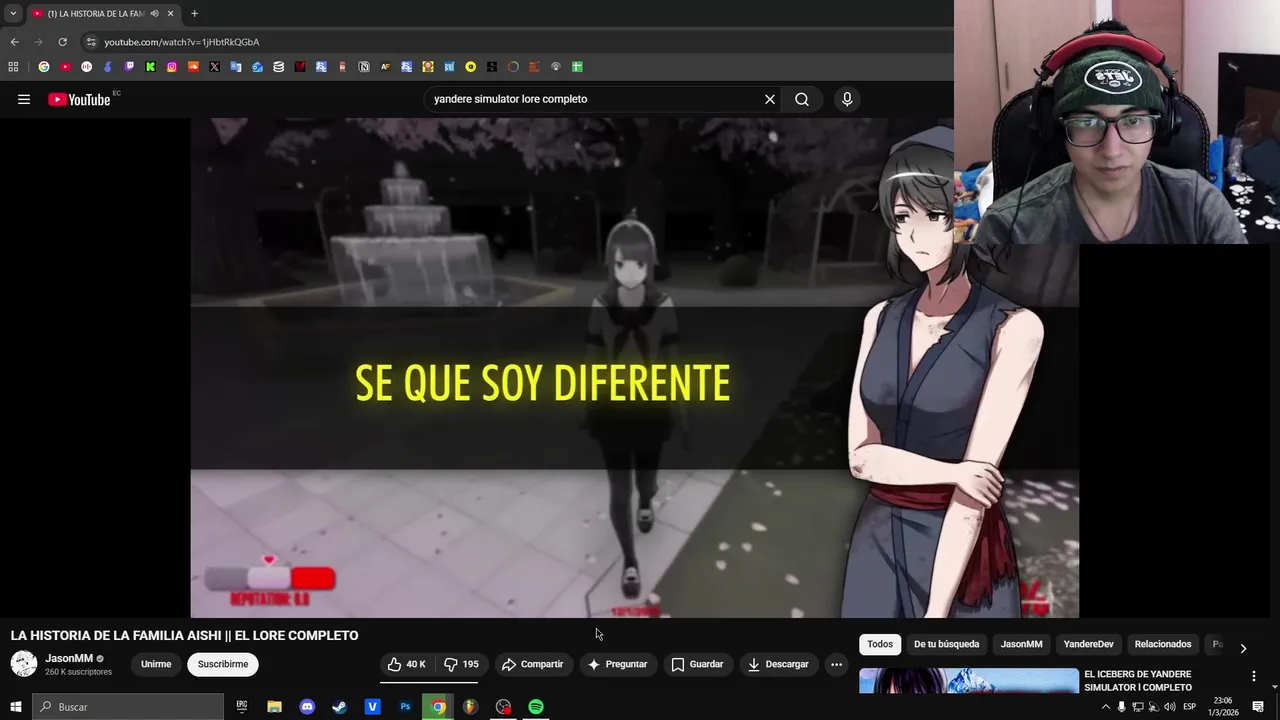1280x720 pixels.
Task: Open the system volume control
Action: point(1169,707)
